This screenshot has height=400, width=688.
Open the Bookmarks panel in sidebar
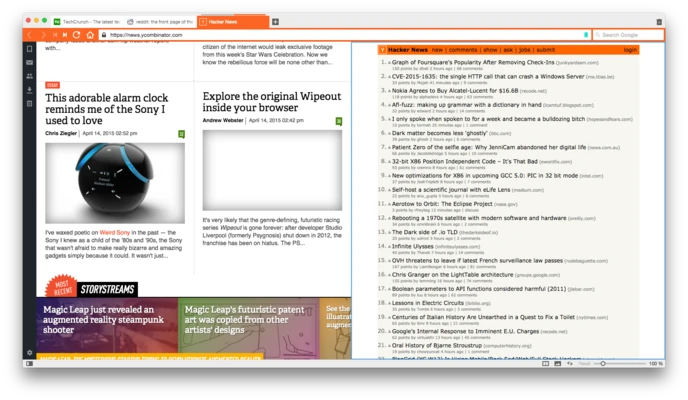click(29, 49)
